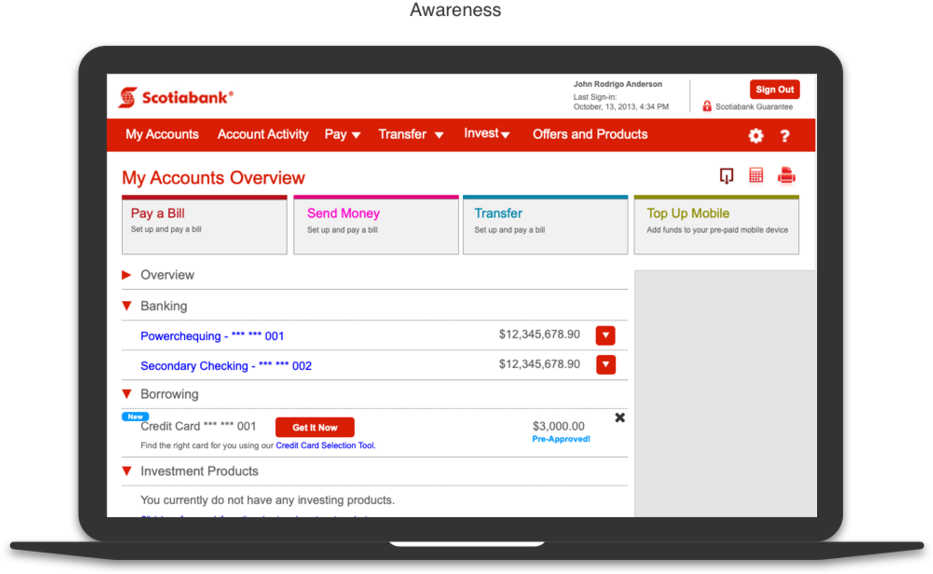Click the $3,000.00 credit amount
This screenshot has width=933, height=574.
pos(559,426)
